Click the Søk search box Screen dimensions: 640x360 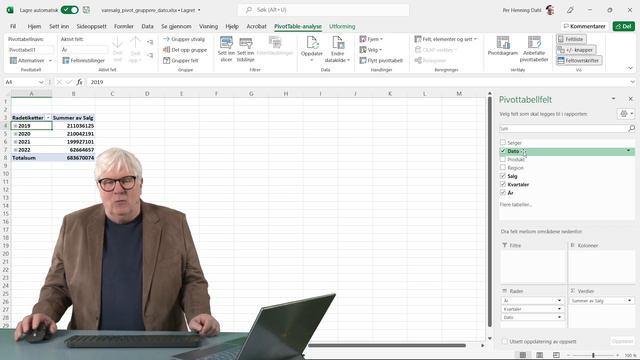[x=323, y=10]
